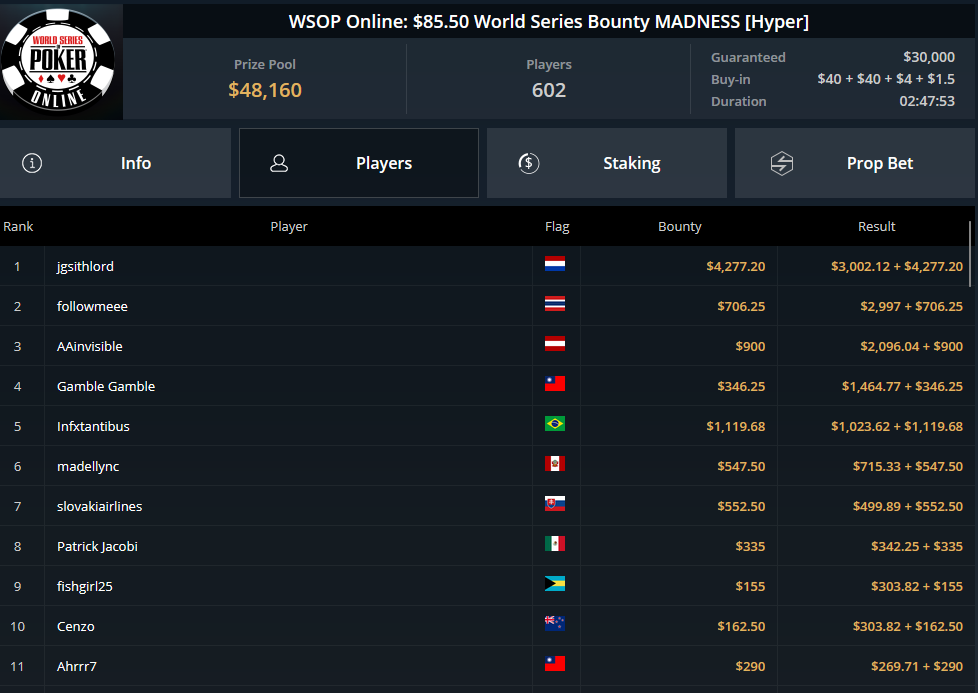This screenshot has width=978, height=693.
Task: Select player slovakiairlines in the list
Action: click(x=100, y=506)
